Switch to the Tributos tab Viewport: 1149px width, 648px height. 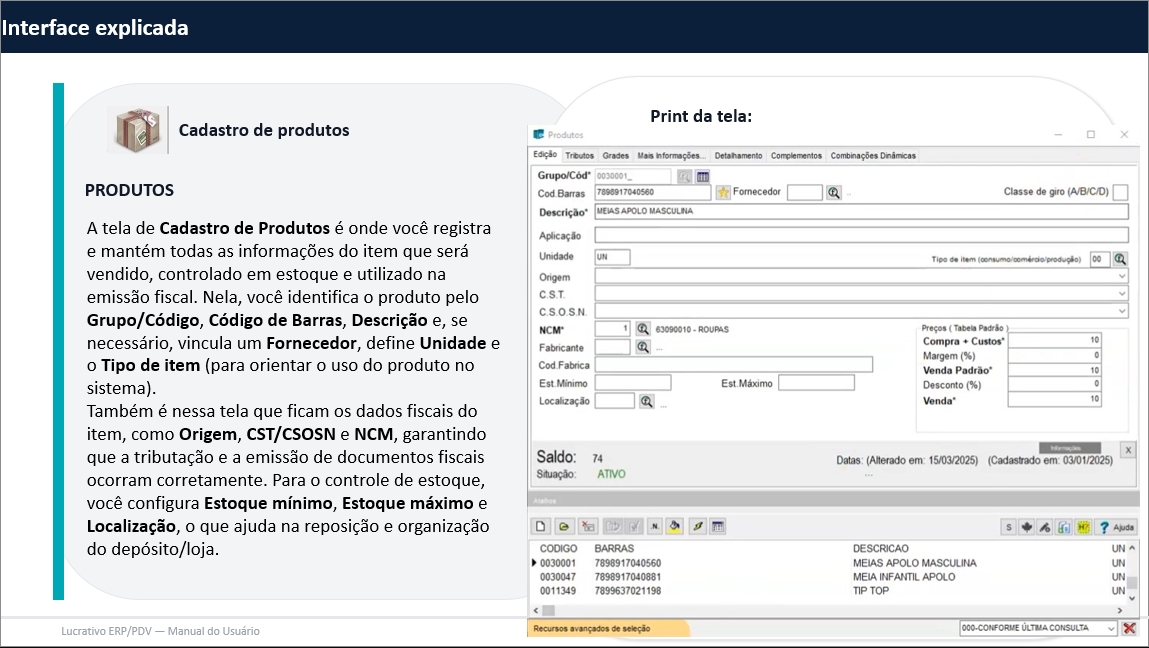point(579,156)
